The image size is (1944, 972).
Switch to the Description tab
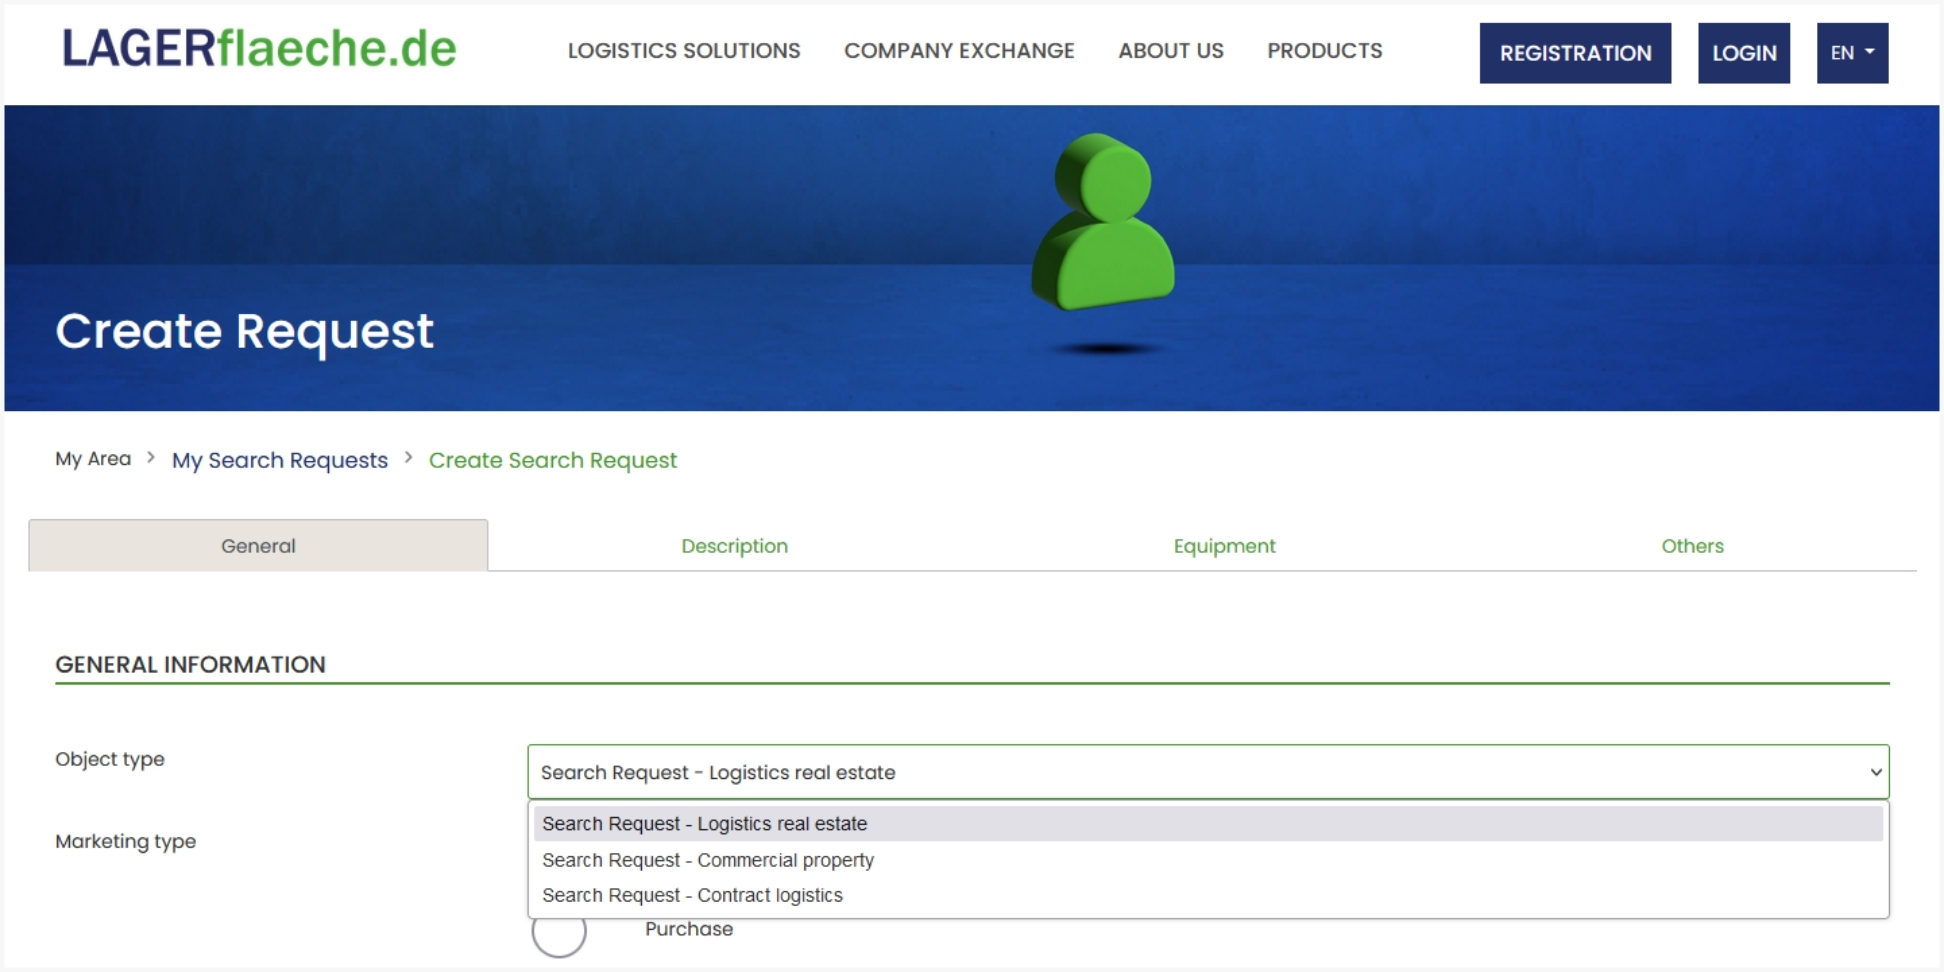click(x=734, y=546)
